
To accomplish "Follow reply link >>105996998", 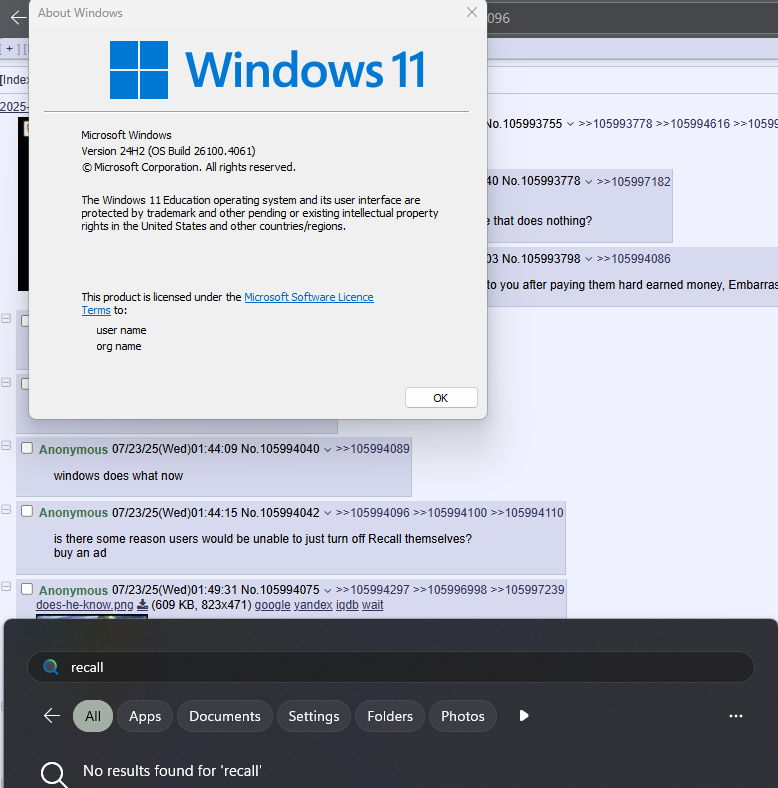I will (x=450, y=589).
